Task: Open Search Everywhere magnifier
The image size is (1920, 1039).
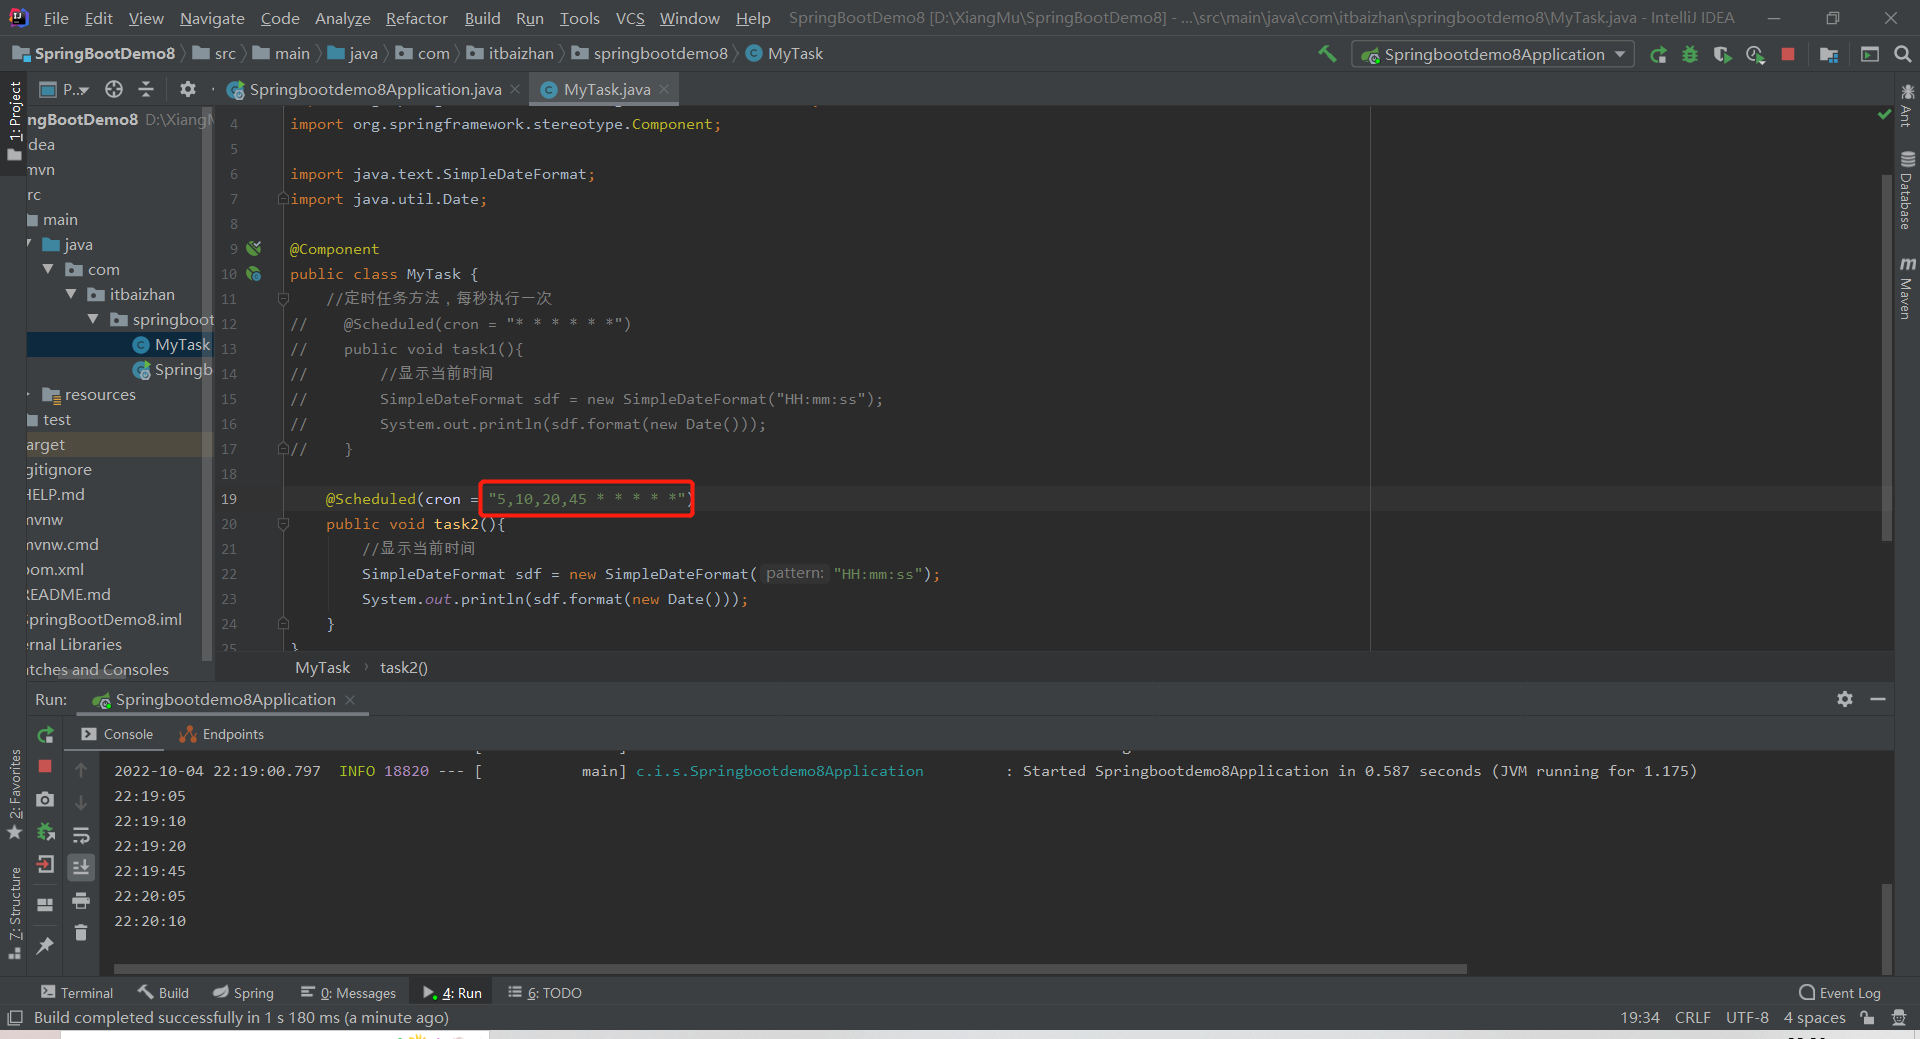Action: click(x=1902, y=55)
